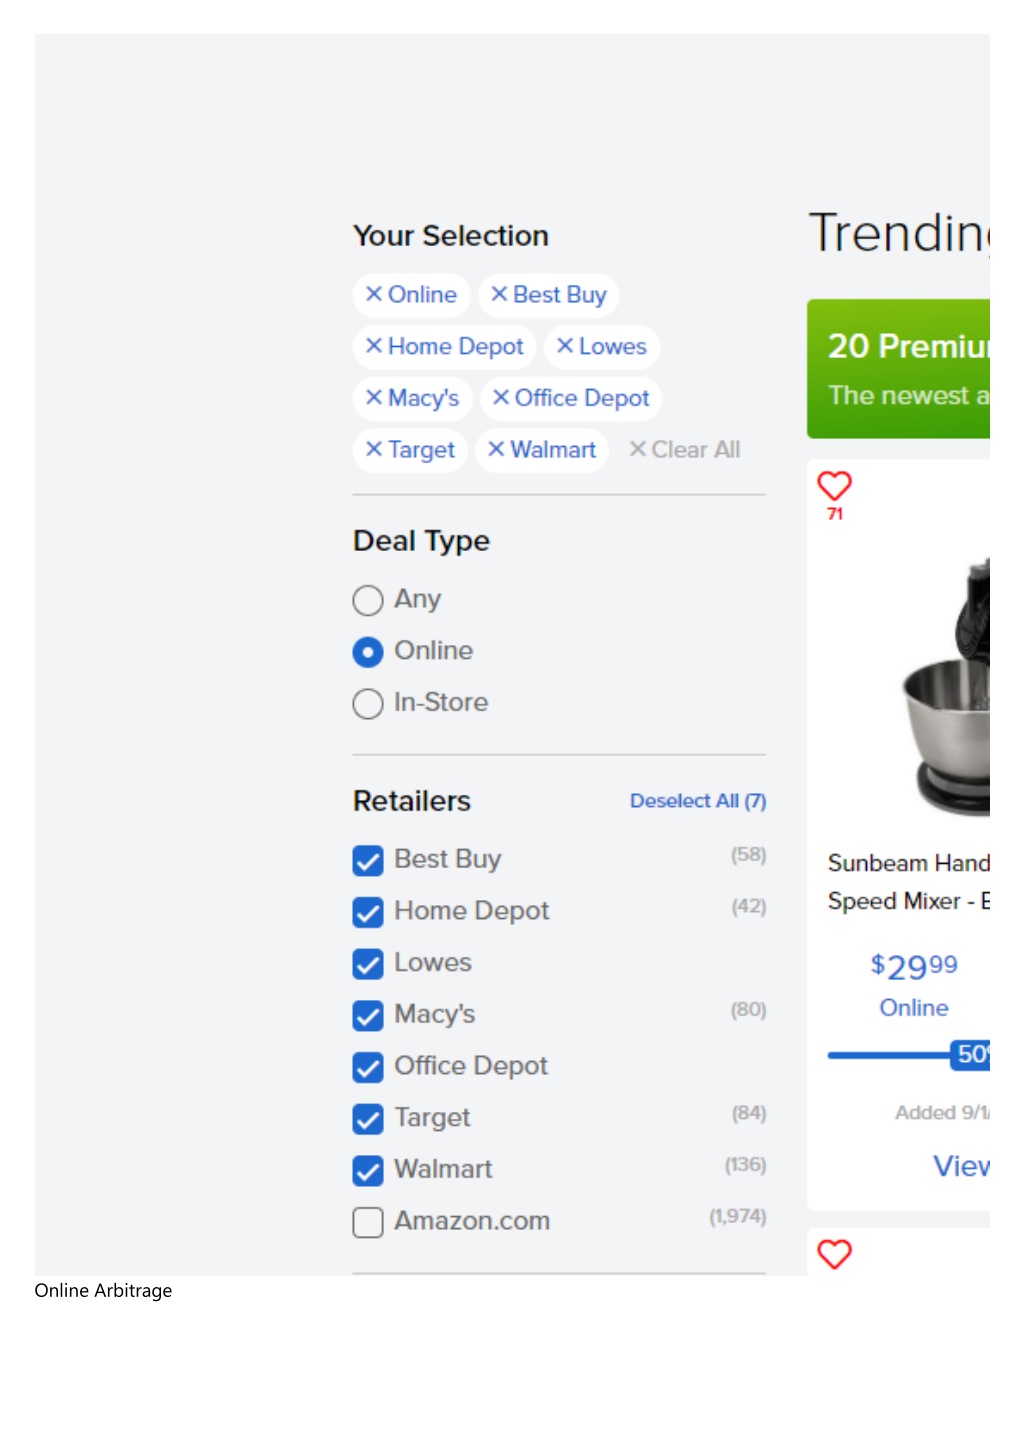Screen dimensions: 1024x1449
Task: Select the Any deal type radio
Action: 368,600
